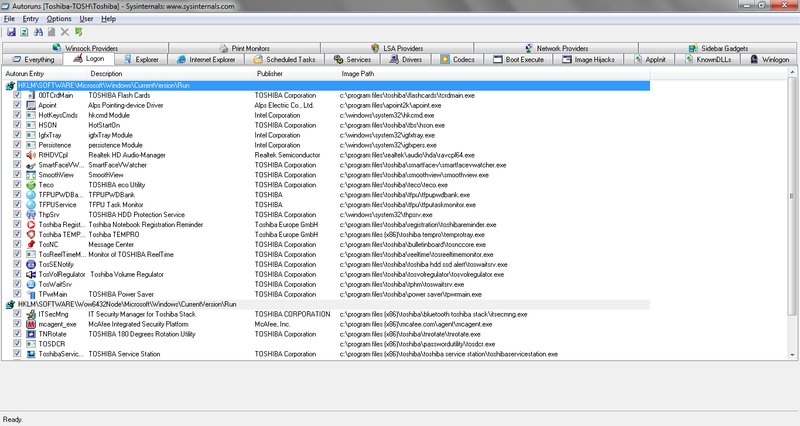Screen dimensions: 800x426
Task: Select the Toshiba TEMPRO shield icon
Action: 31,235
